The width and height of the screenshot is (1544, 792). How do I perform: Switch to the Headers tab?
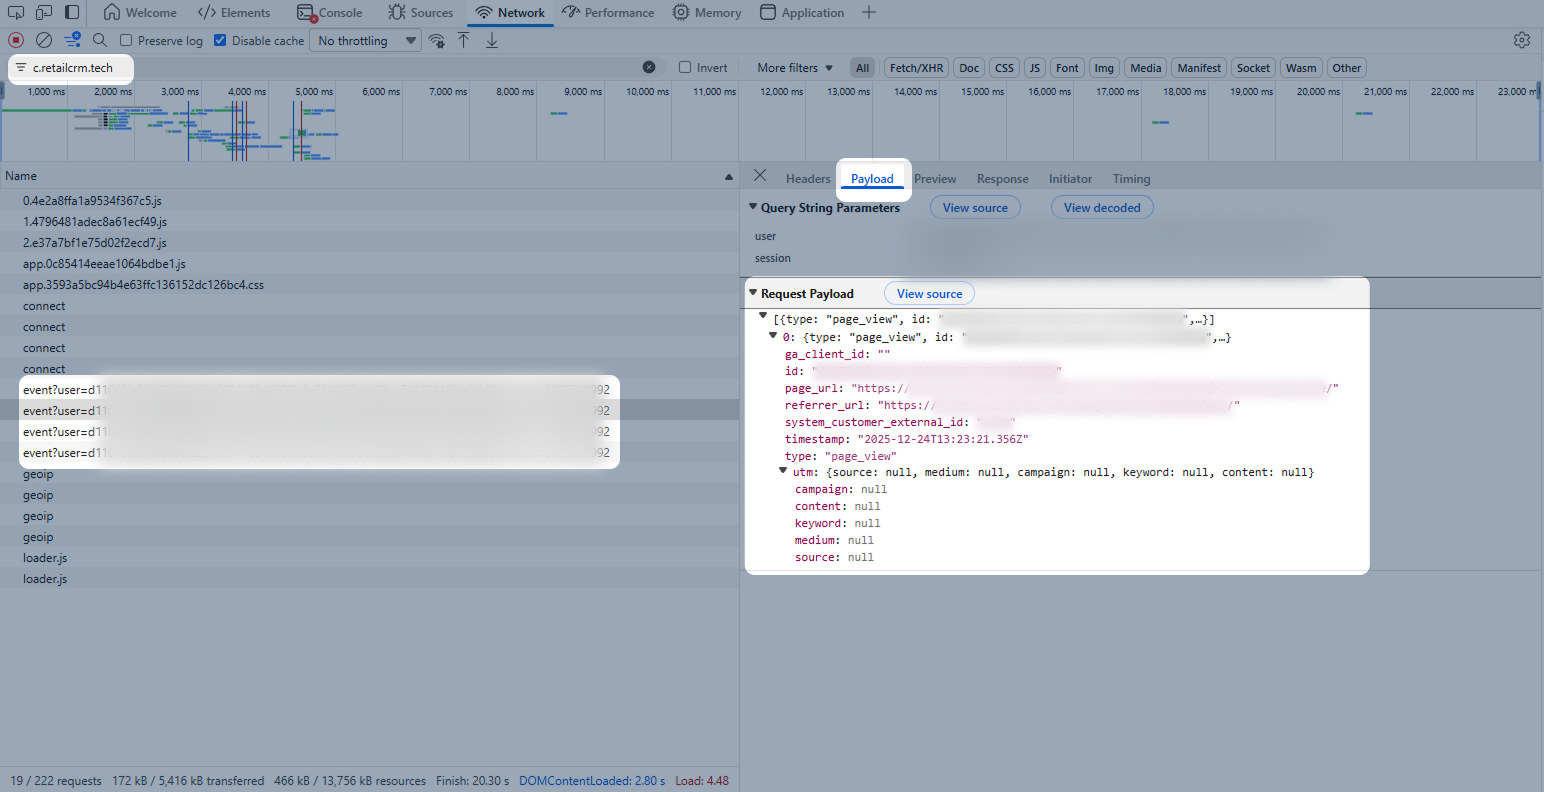coord(807,179)
